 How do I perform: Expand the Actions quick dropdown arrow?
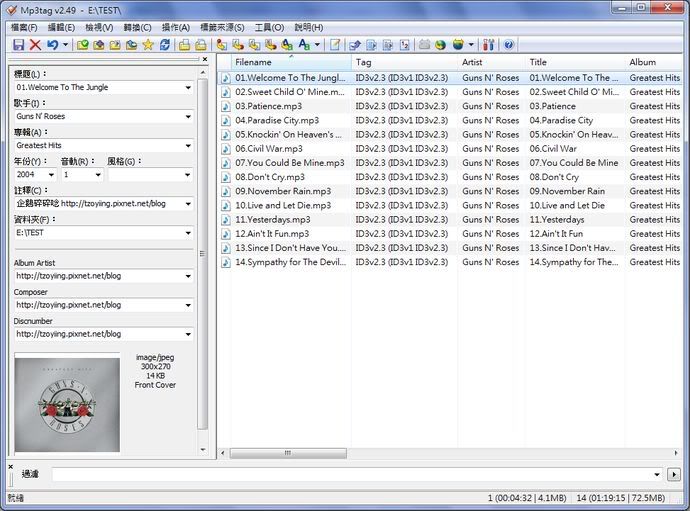pos(317,44)
